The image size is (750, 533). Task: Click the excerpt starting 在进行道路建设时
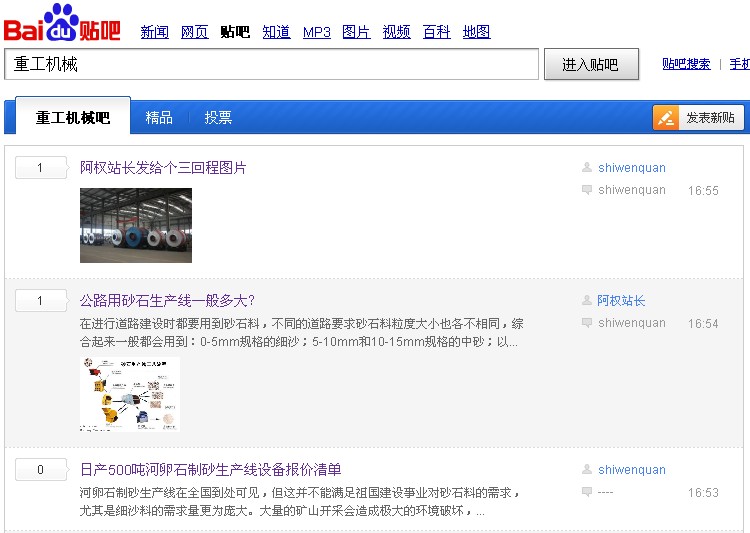tap(301, 333)
